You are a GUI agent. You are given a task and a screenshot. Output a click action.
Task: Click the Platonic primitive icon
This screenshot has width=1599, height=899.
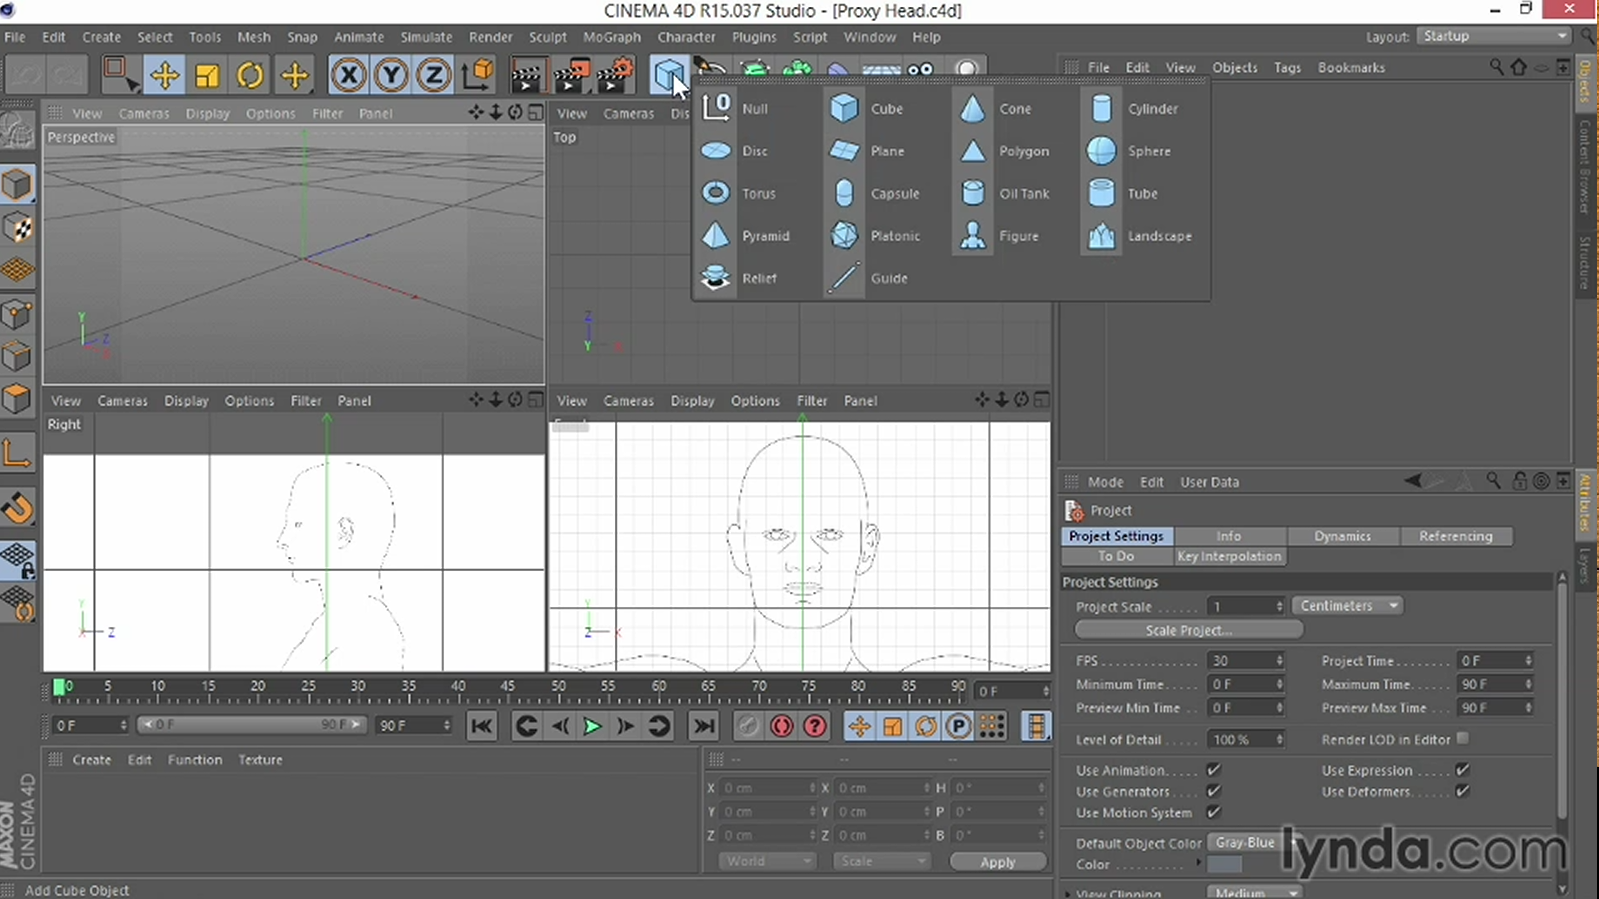(844, 236)
